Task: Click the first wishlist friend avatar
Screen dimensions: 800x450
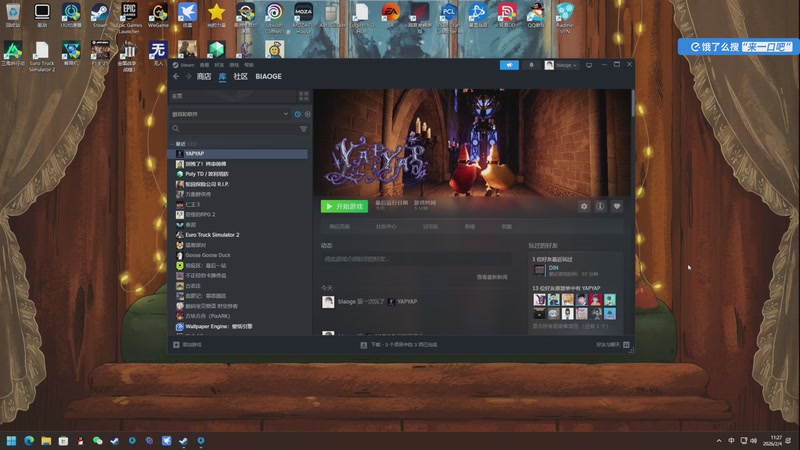Action: click(x=539, y=300)
